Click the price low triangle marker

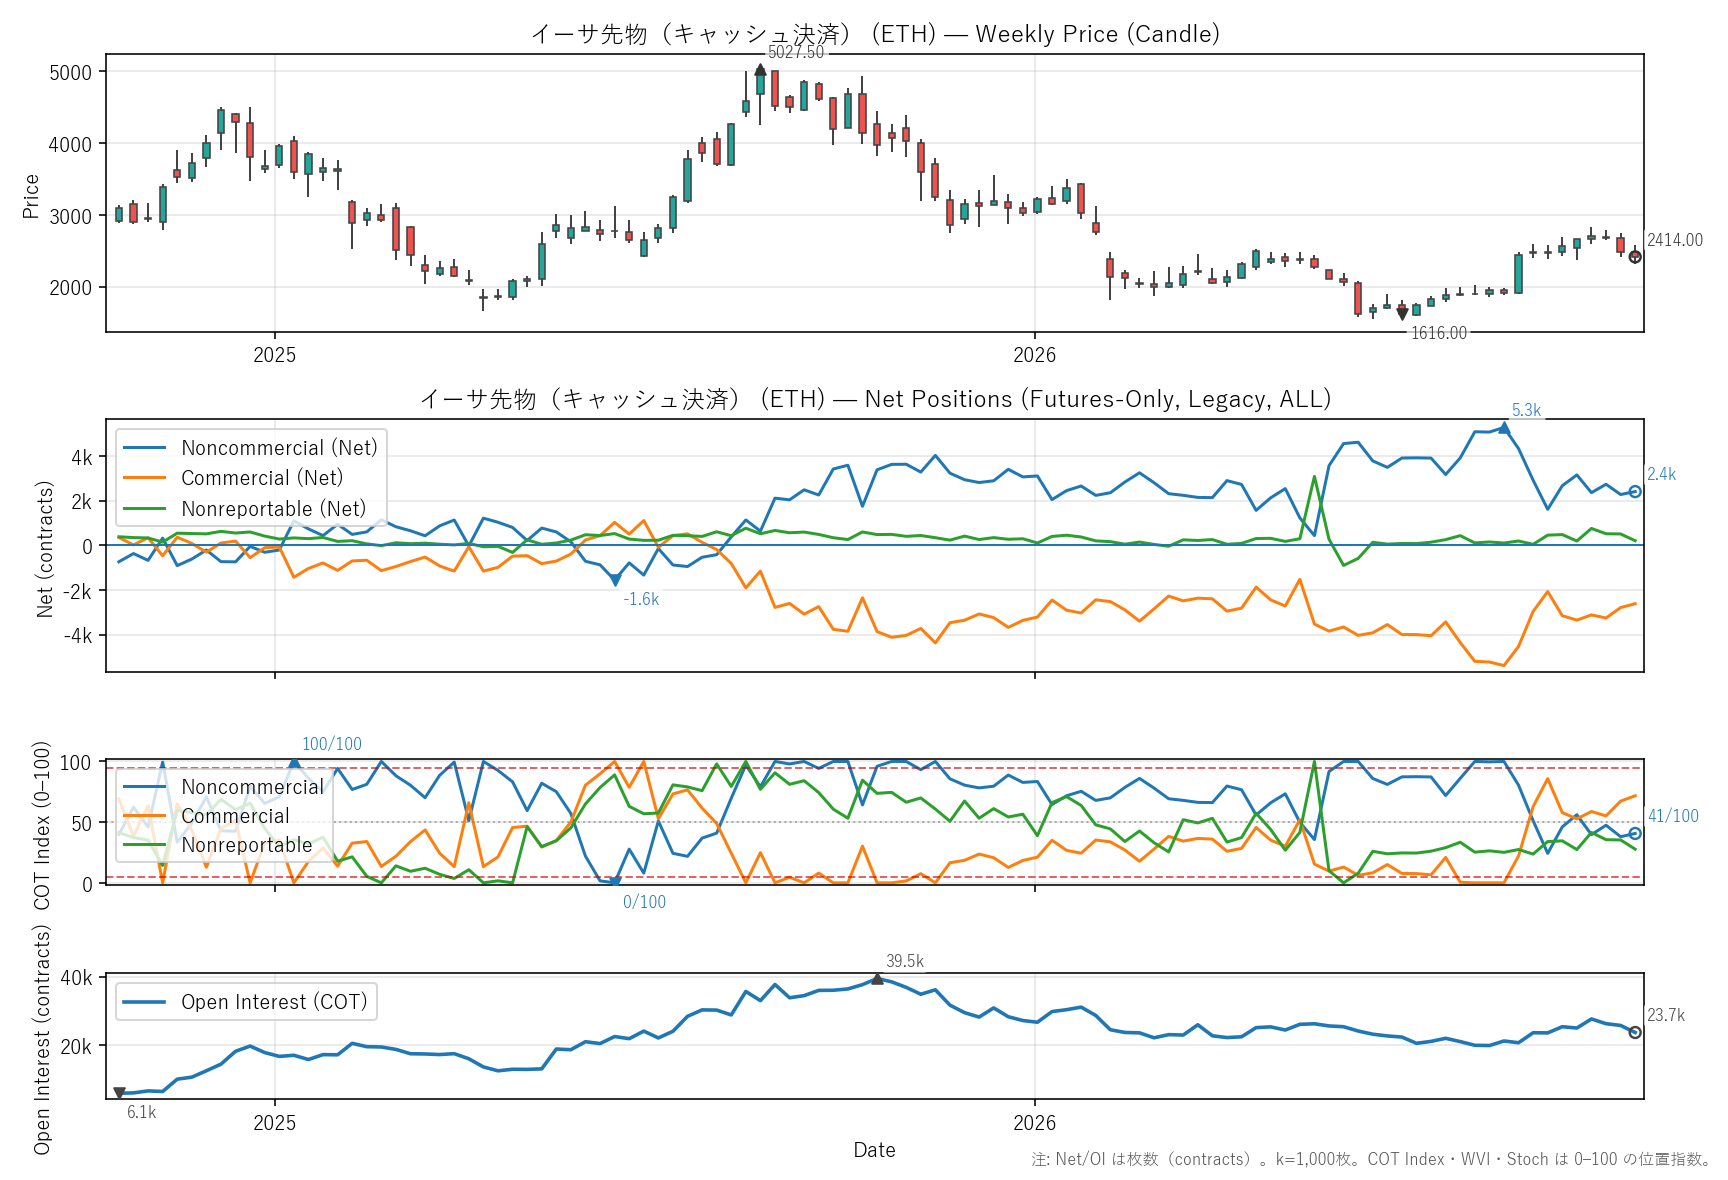point(1402,314)
